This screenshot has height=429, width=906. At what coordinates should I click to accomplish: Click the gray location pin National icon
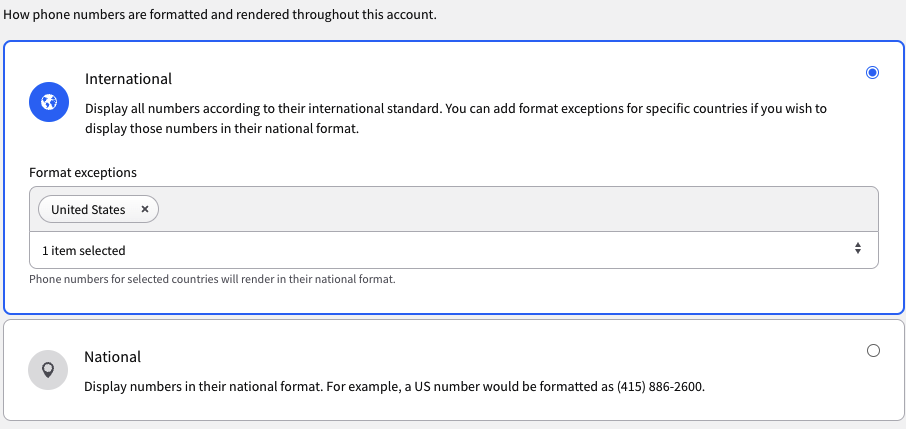48,370
